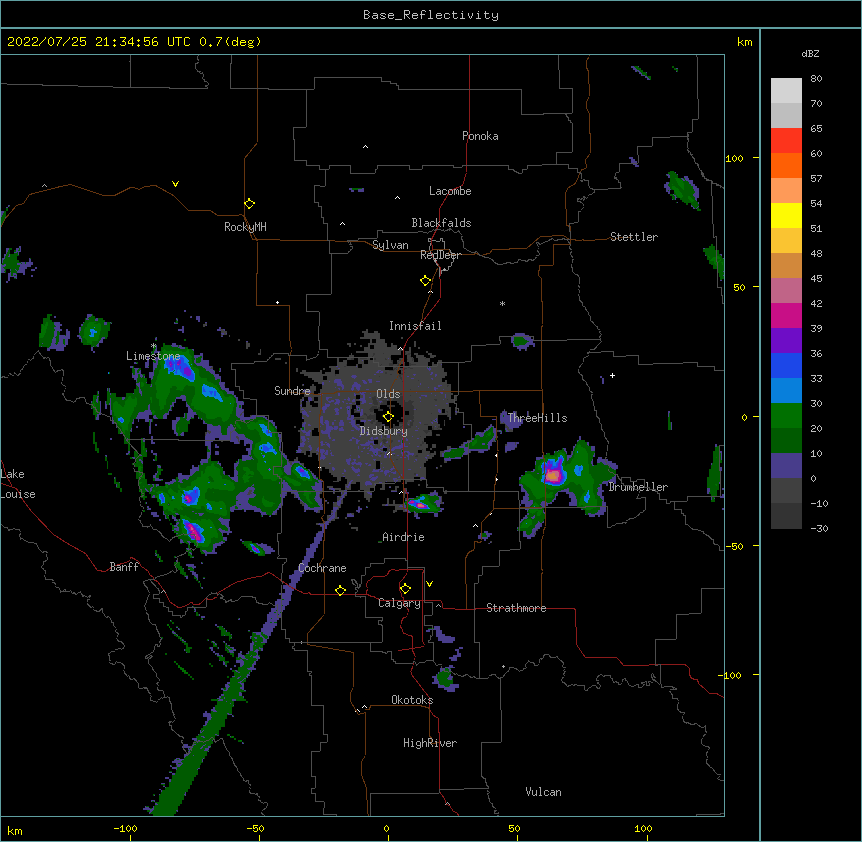Click the -50 tick on the right vertical axis

point(734,546)
